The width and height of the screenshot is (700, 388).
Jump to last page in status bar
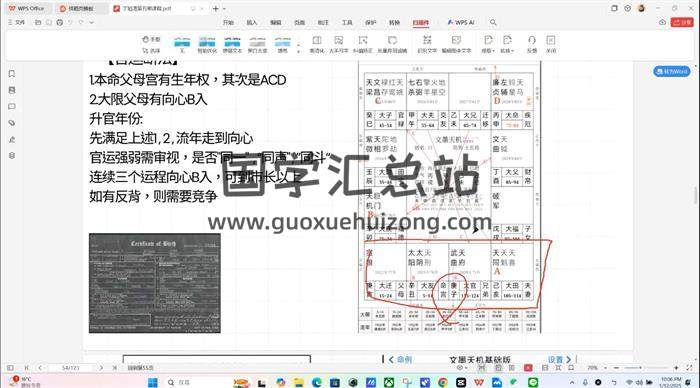[114, 368]
